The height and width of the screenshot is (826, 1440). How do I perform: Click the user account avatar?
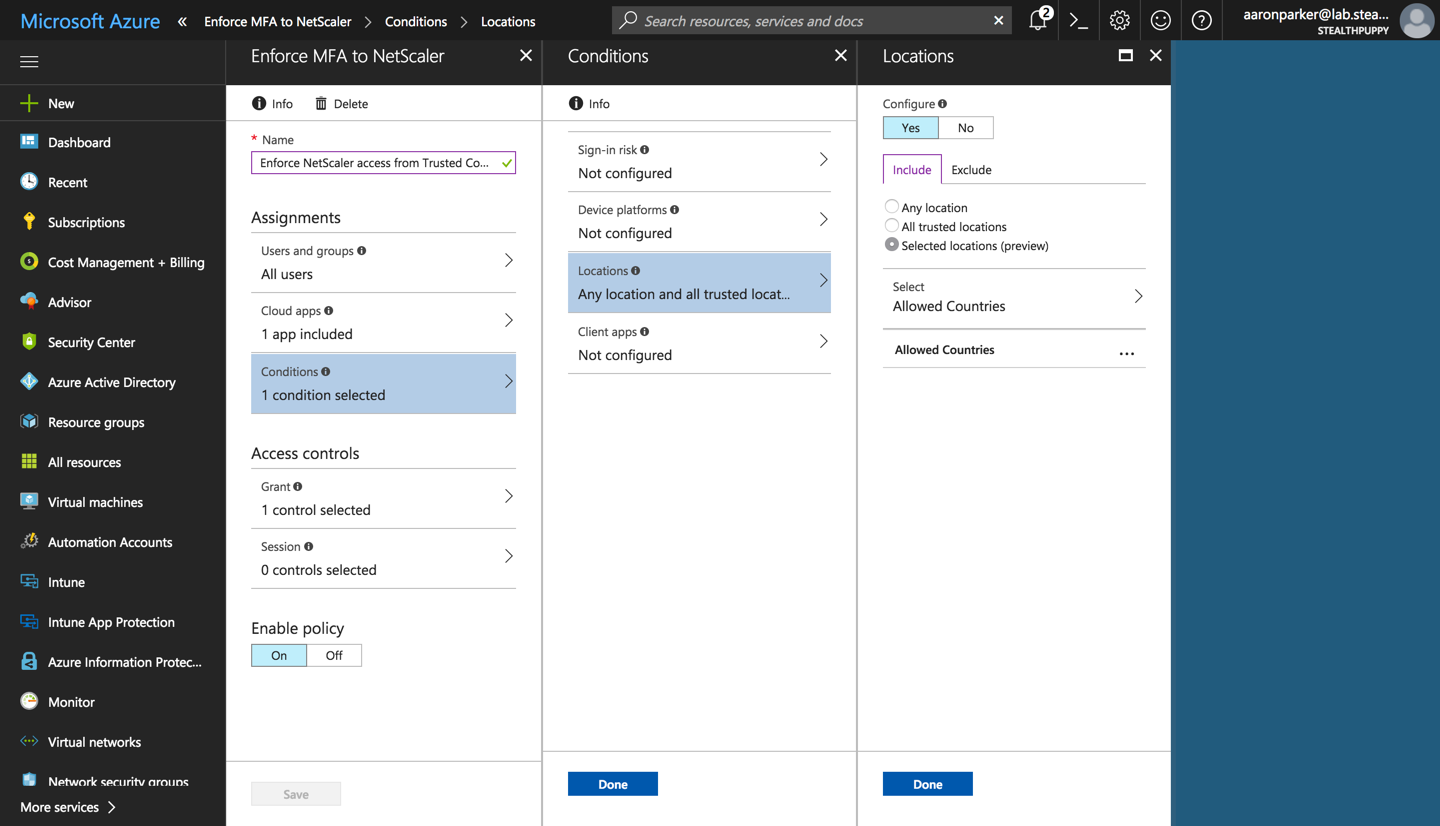coord(1416,20)
